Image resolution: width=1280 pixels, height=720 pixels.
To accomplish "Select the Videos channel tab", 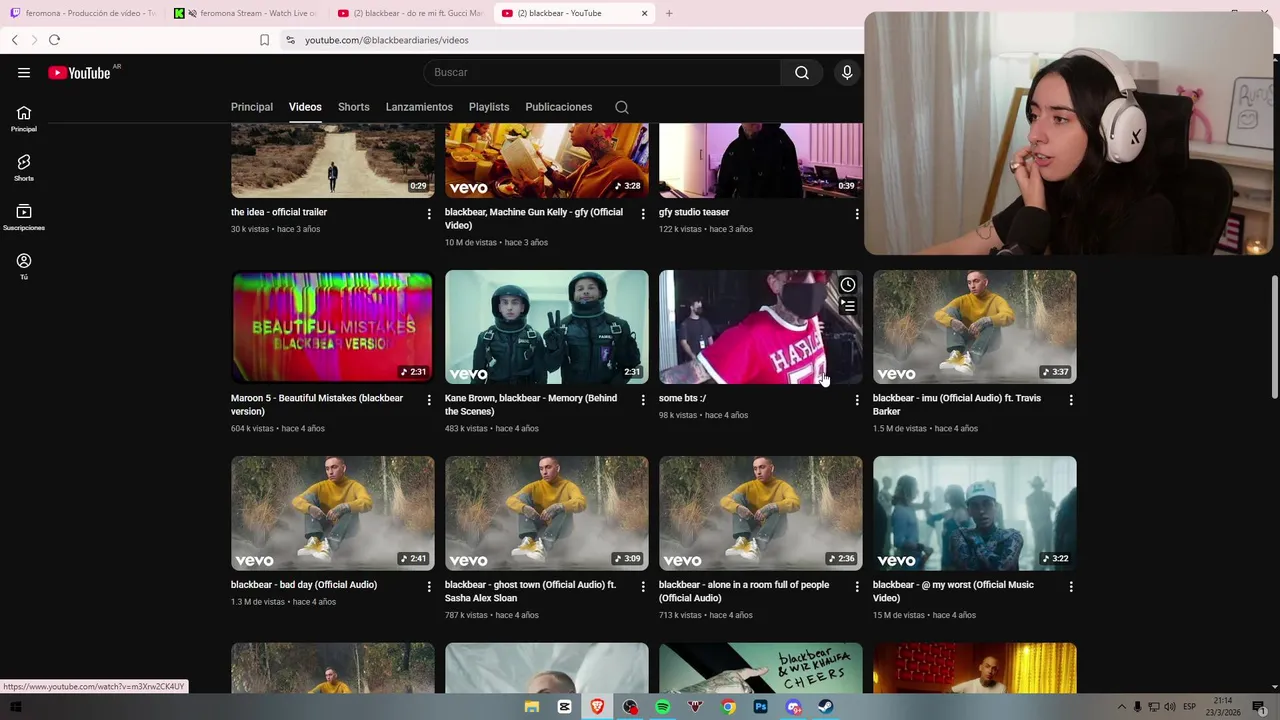I will coord(305,107).
